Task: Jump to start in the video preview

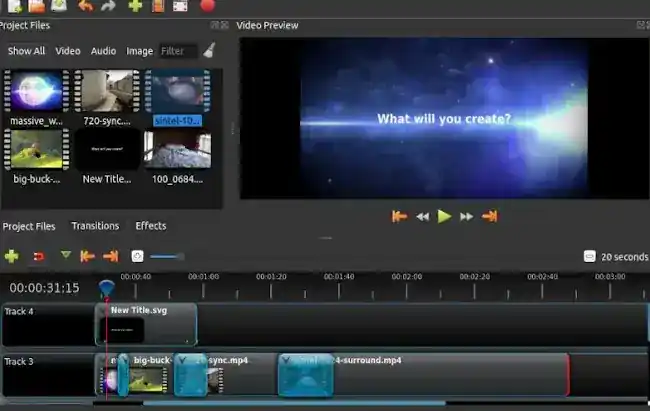Action: point(400,216)
